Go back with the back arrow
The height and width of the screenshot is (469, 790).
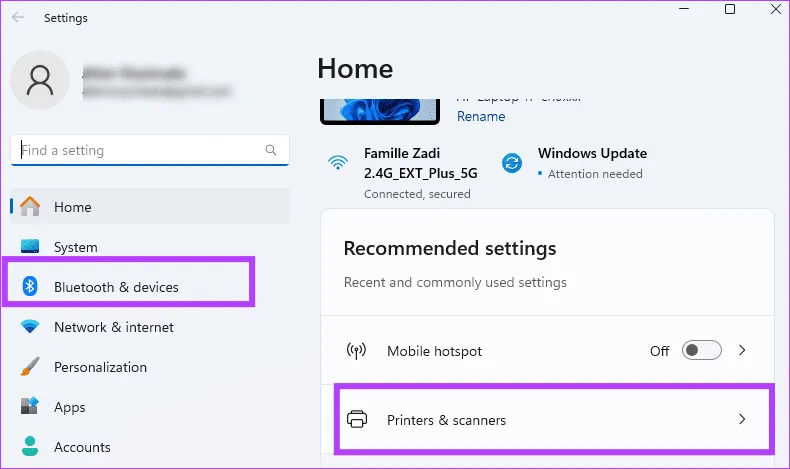(18, 18)
